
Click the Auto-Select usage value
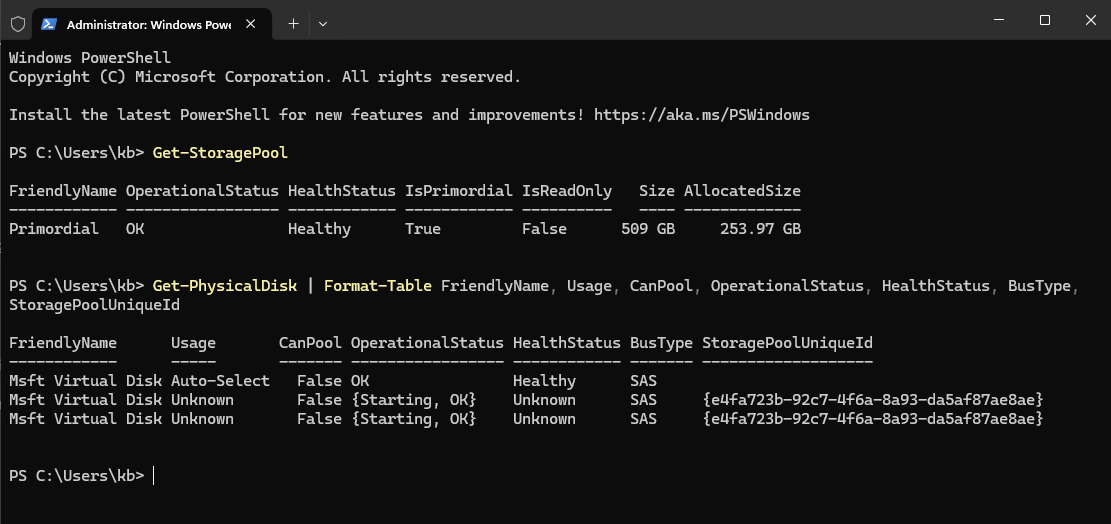click(220, 381)
